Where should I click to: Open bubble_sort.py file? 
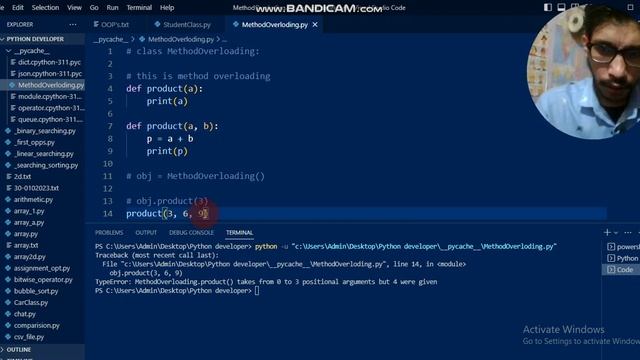(x=36, y=291)
